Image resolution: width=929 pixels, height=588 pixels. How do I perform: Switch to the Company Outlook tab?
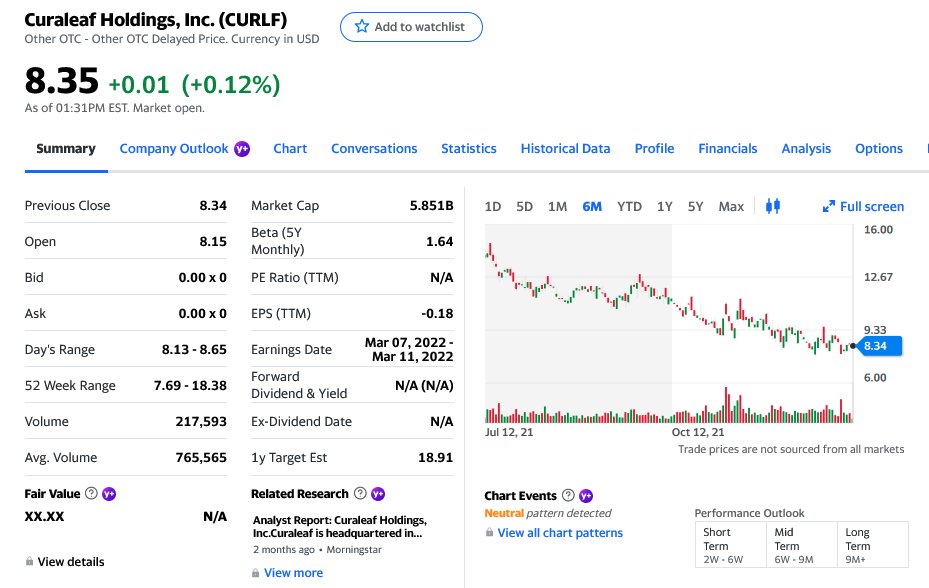[174, 149]
